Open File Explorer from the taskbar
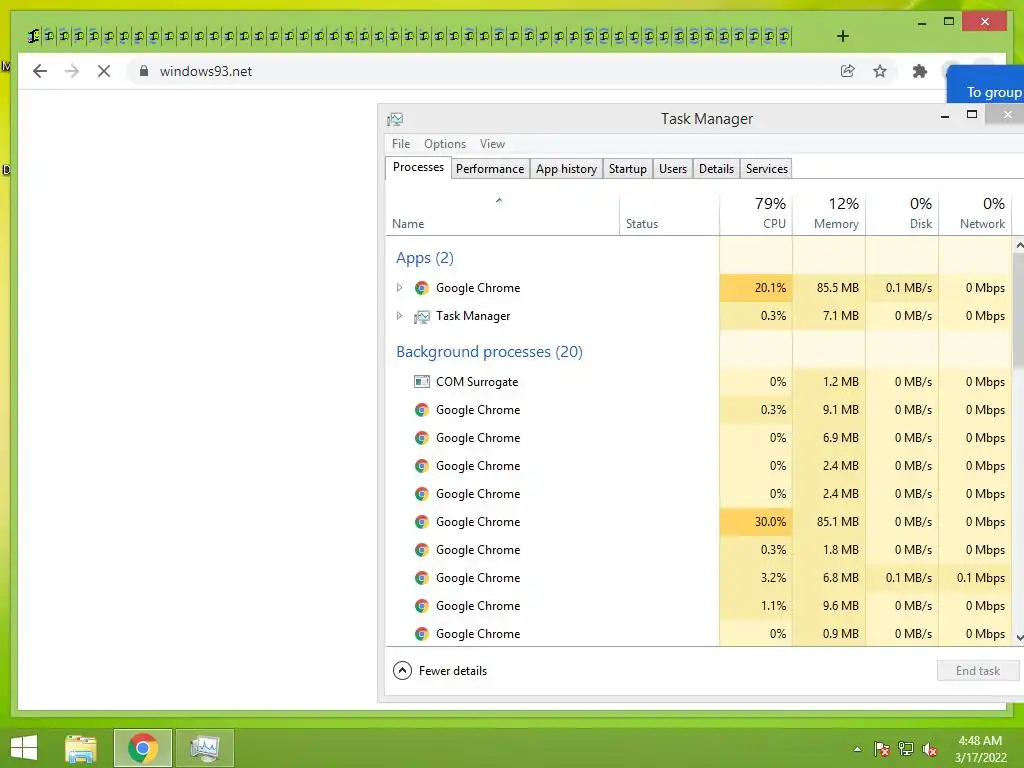This screenshot has height=768, width=1024. point(81,748)
